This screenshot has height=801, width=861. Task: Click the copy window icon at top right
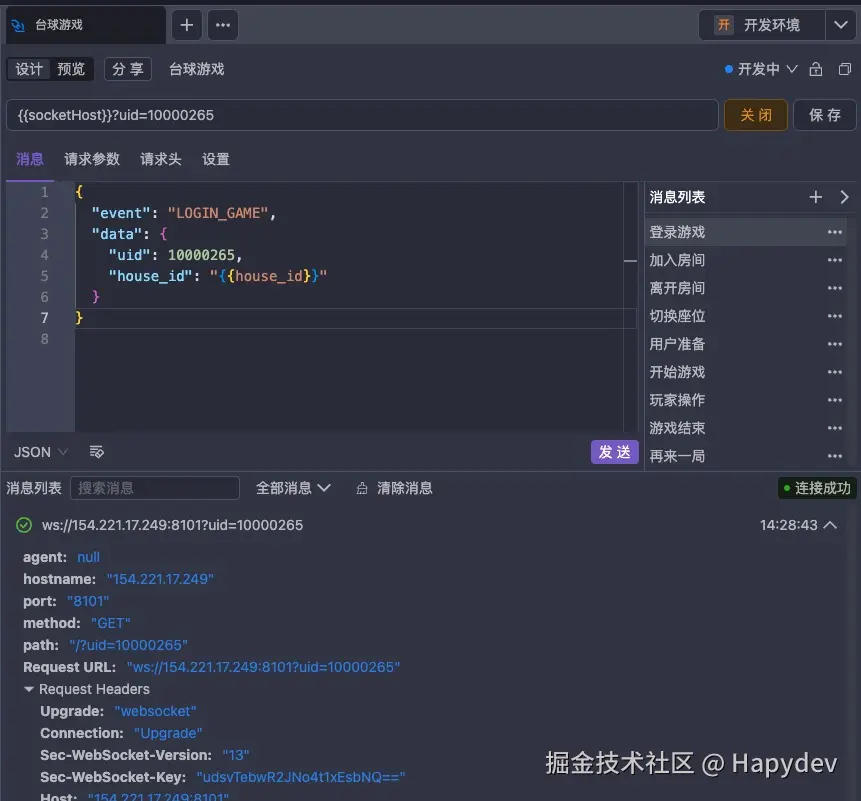click(845, 69)
